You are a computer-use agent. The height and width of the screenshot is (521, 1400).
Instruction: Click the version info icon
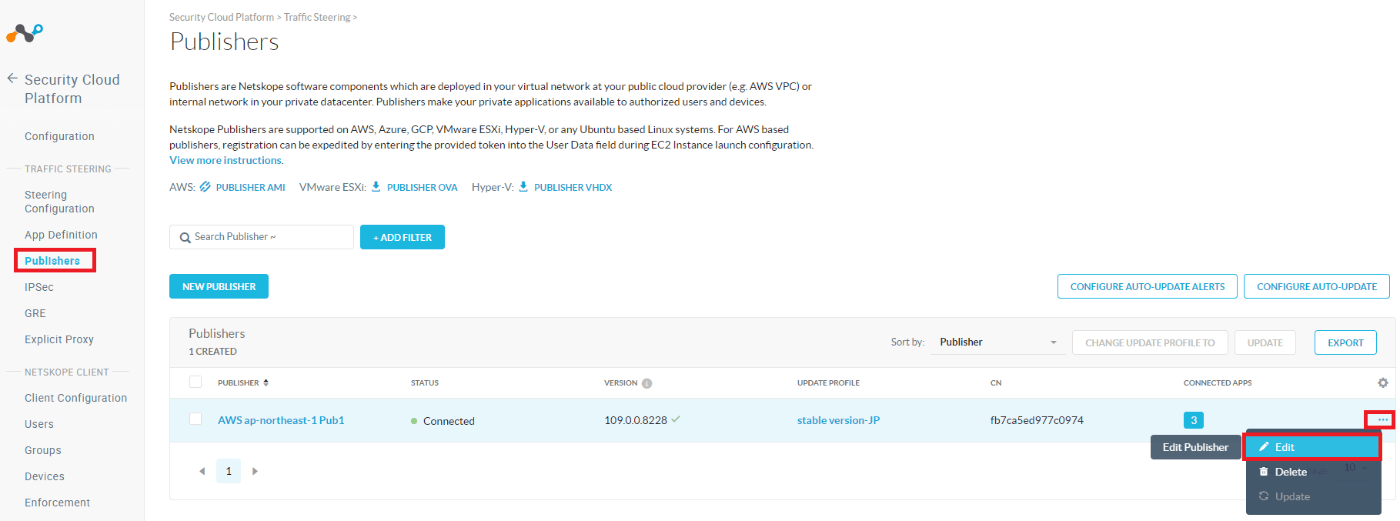coord(647,383)
